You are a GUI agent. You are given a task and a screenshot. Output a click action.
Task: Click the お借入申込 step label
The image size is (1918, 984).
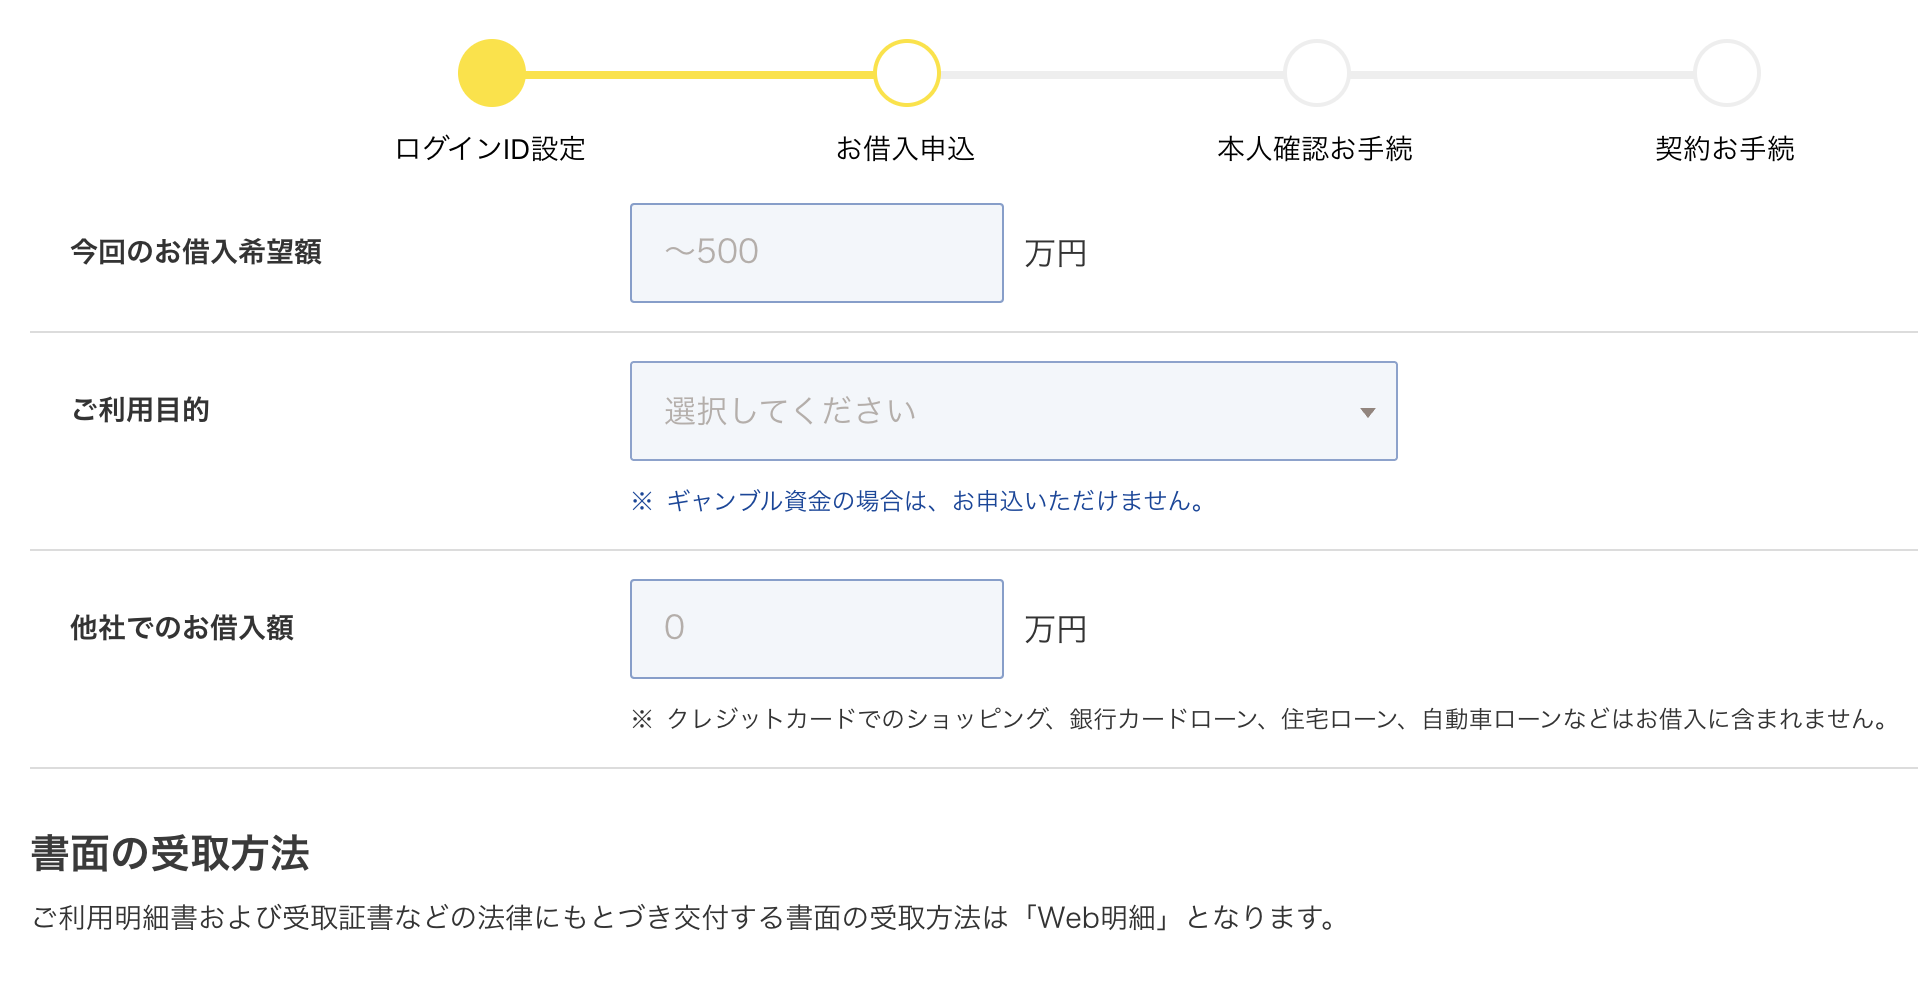[905, 149]
